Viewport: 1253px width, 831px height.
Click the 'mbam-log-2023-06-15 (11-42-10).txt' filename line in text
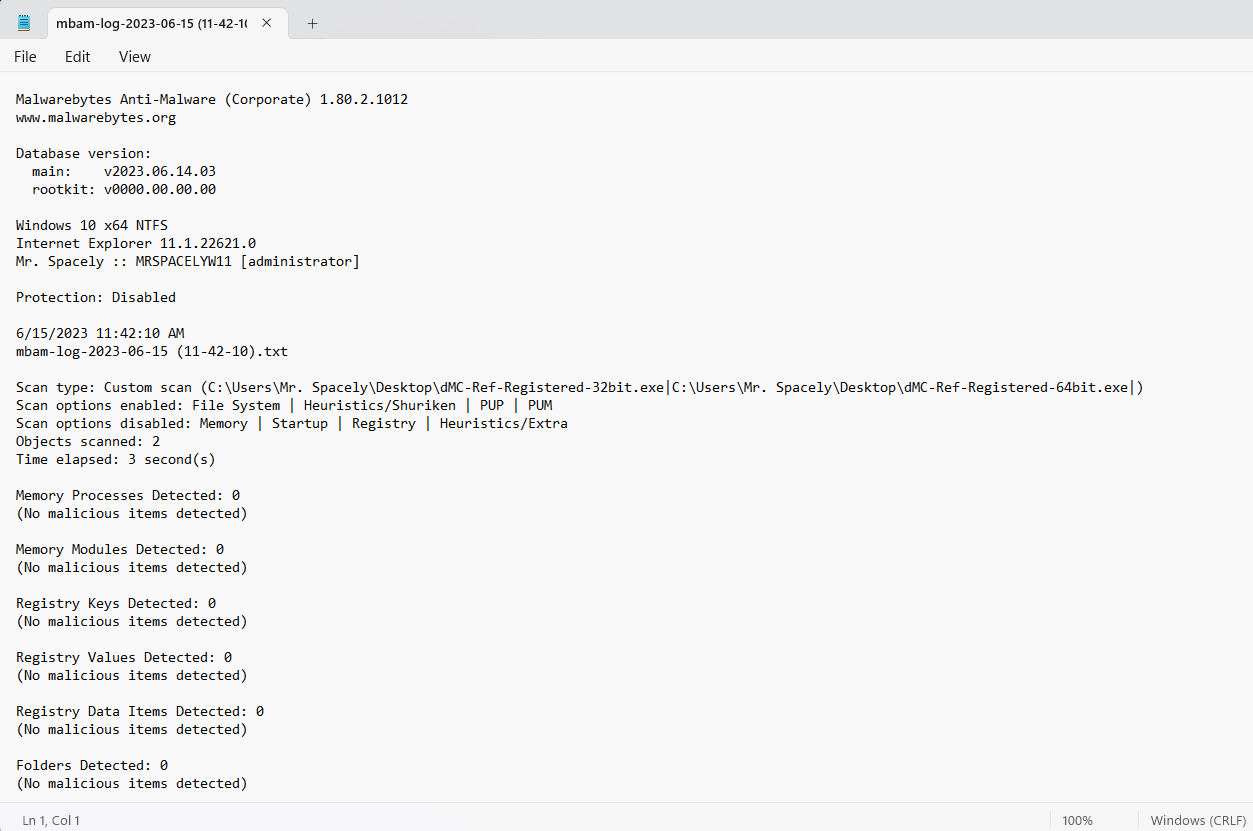[152, 352]
